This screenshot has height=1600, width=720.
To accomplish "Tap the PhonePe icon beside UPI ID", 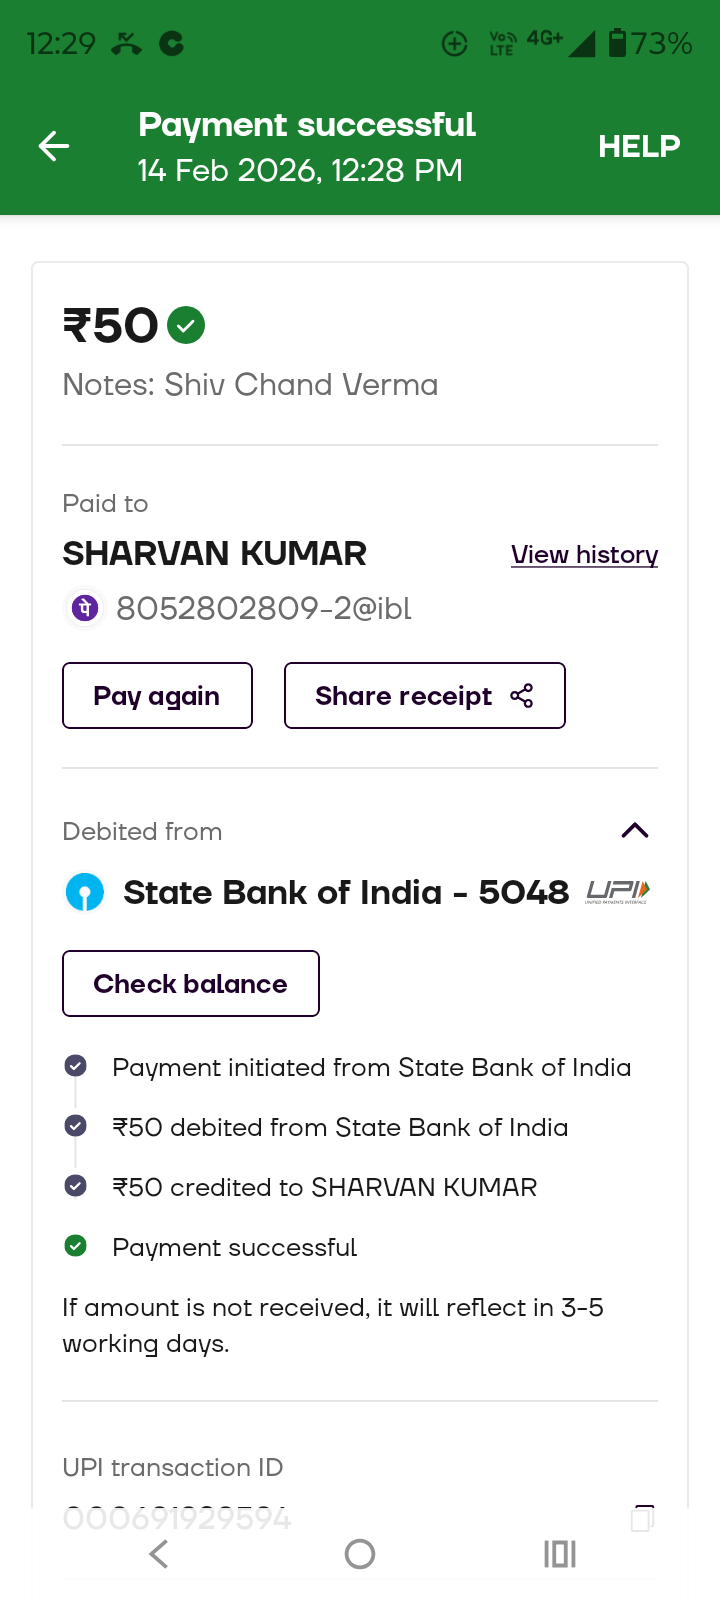I will pos(85,608).
